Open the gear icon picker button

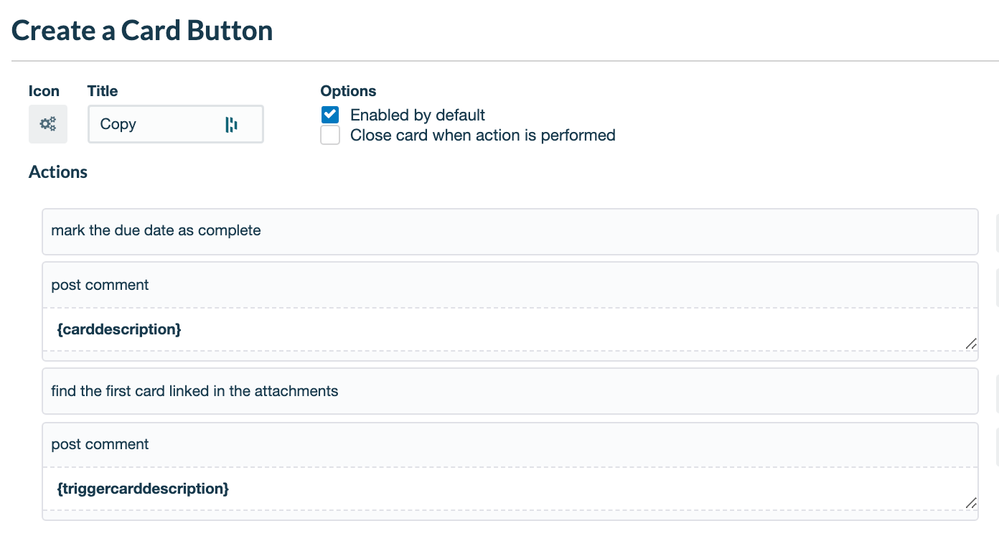click(48, 124)
